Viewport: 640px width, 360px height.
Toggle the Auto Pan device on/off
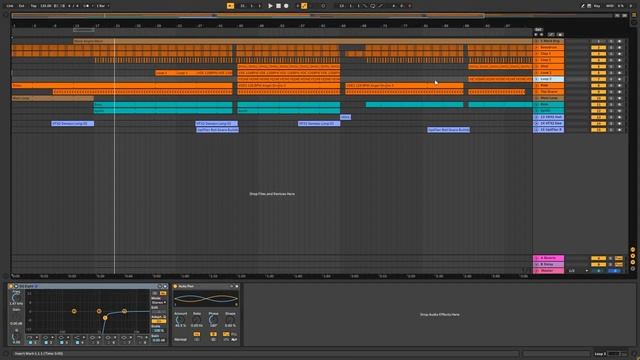[x=176, y=286]
